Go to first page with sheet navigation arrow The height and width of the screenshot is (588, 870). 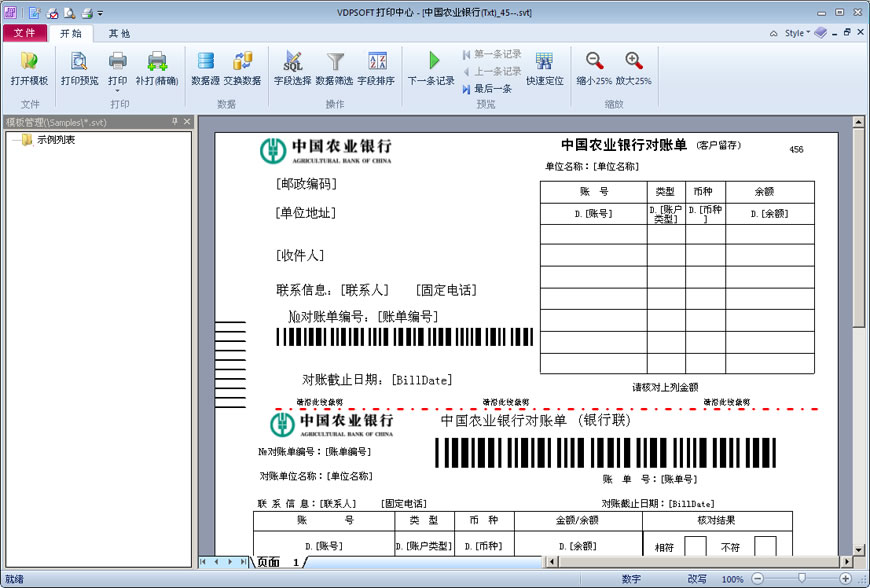tap(203, 562)
